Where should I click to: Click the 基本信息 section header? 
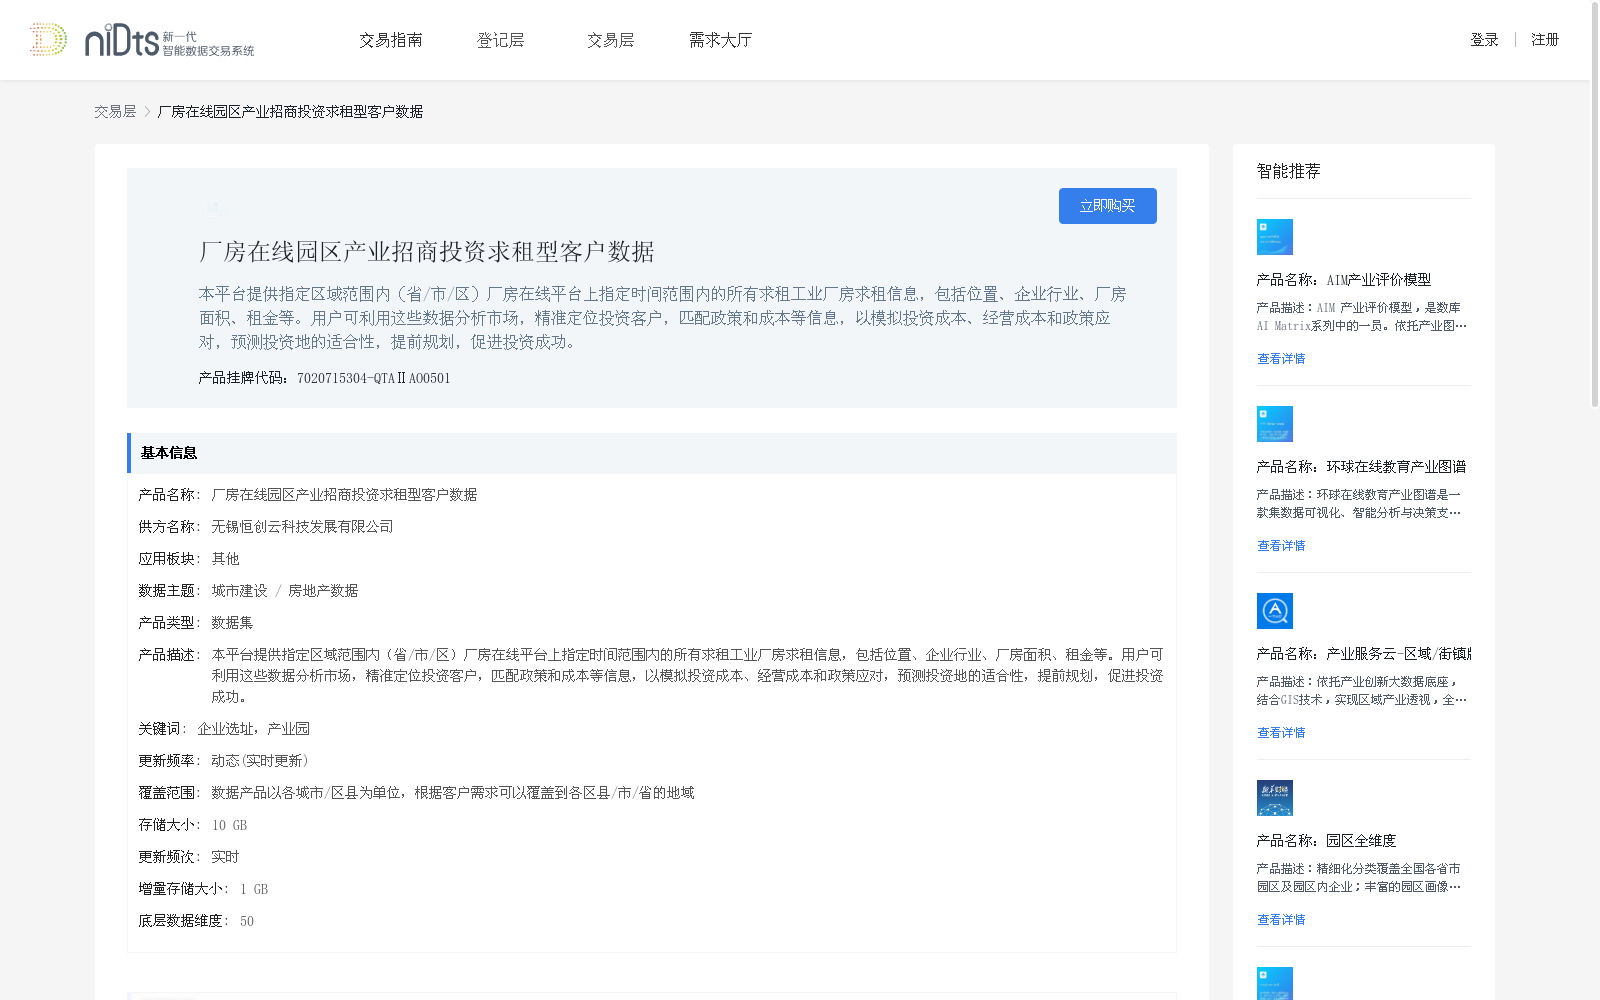(x=652, y=453)
